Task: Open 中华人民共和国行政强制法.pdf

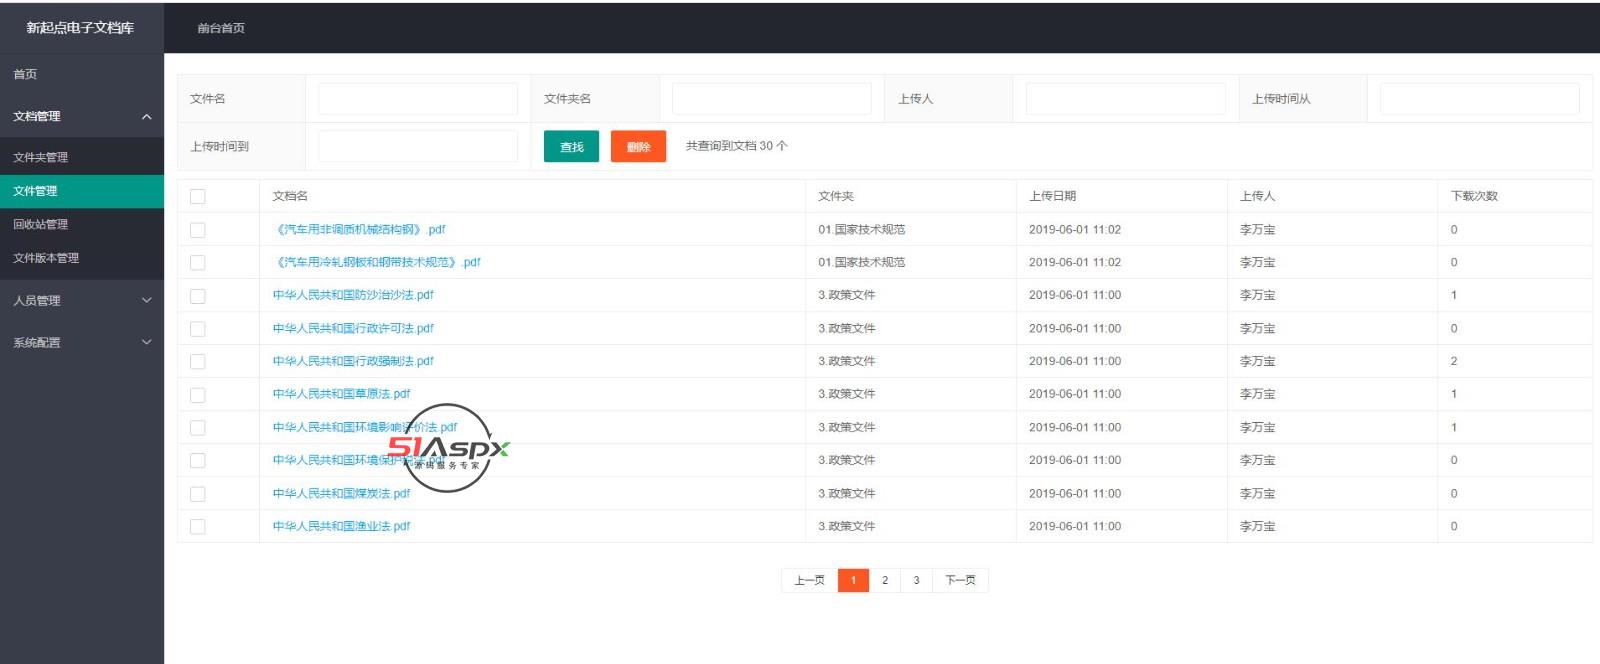Action: pyautogui.click(x=353, y=361)
